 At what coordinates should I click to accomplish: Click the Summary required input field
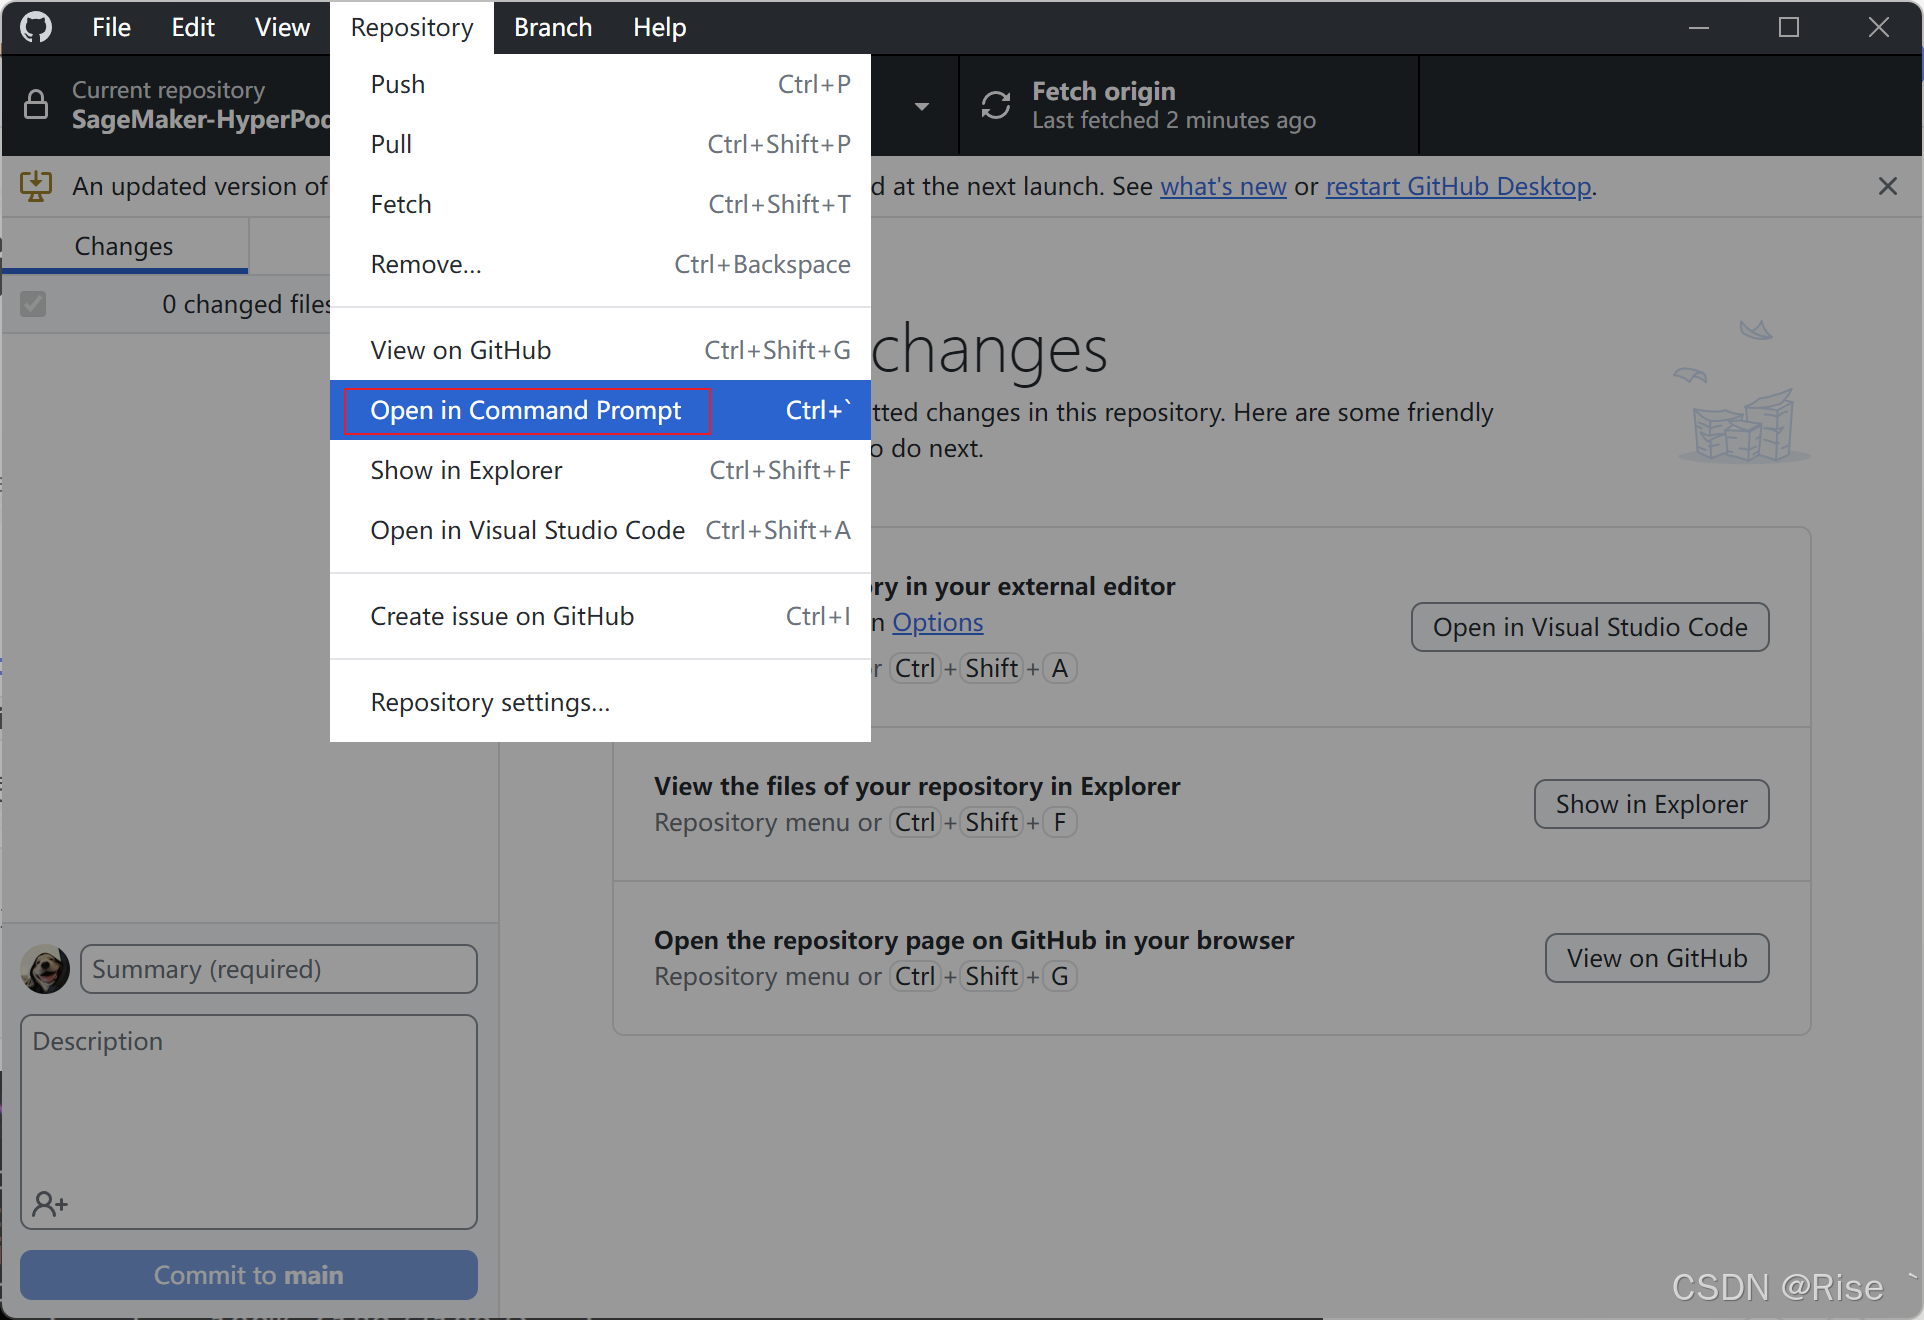pyautogui.click(x=278, y=968)
